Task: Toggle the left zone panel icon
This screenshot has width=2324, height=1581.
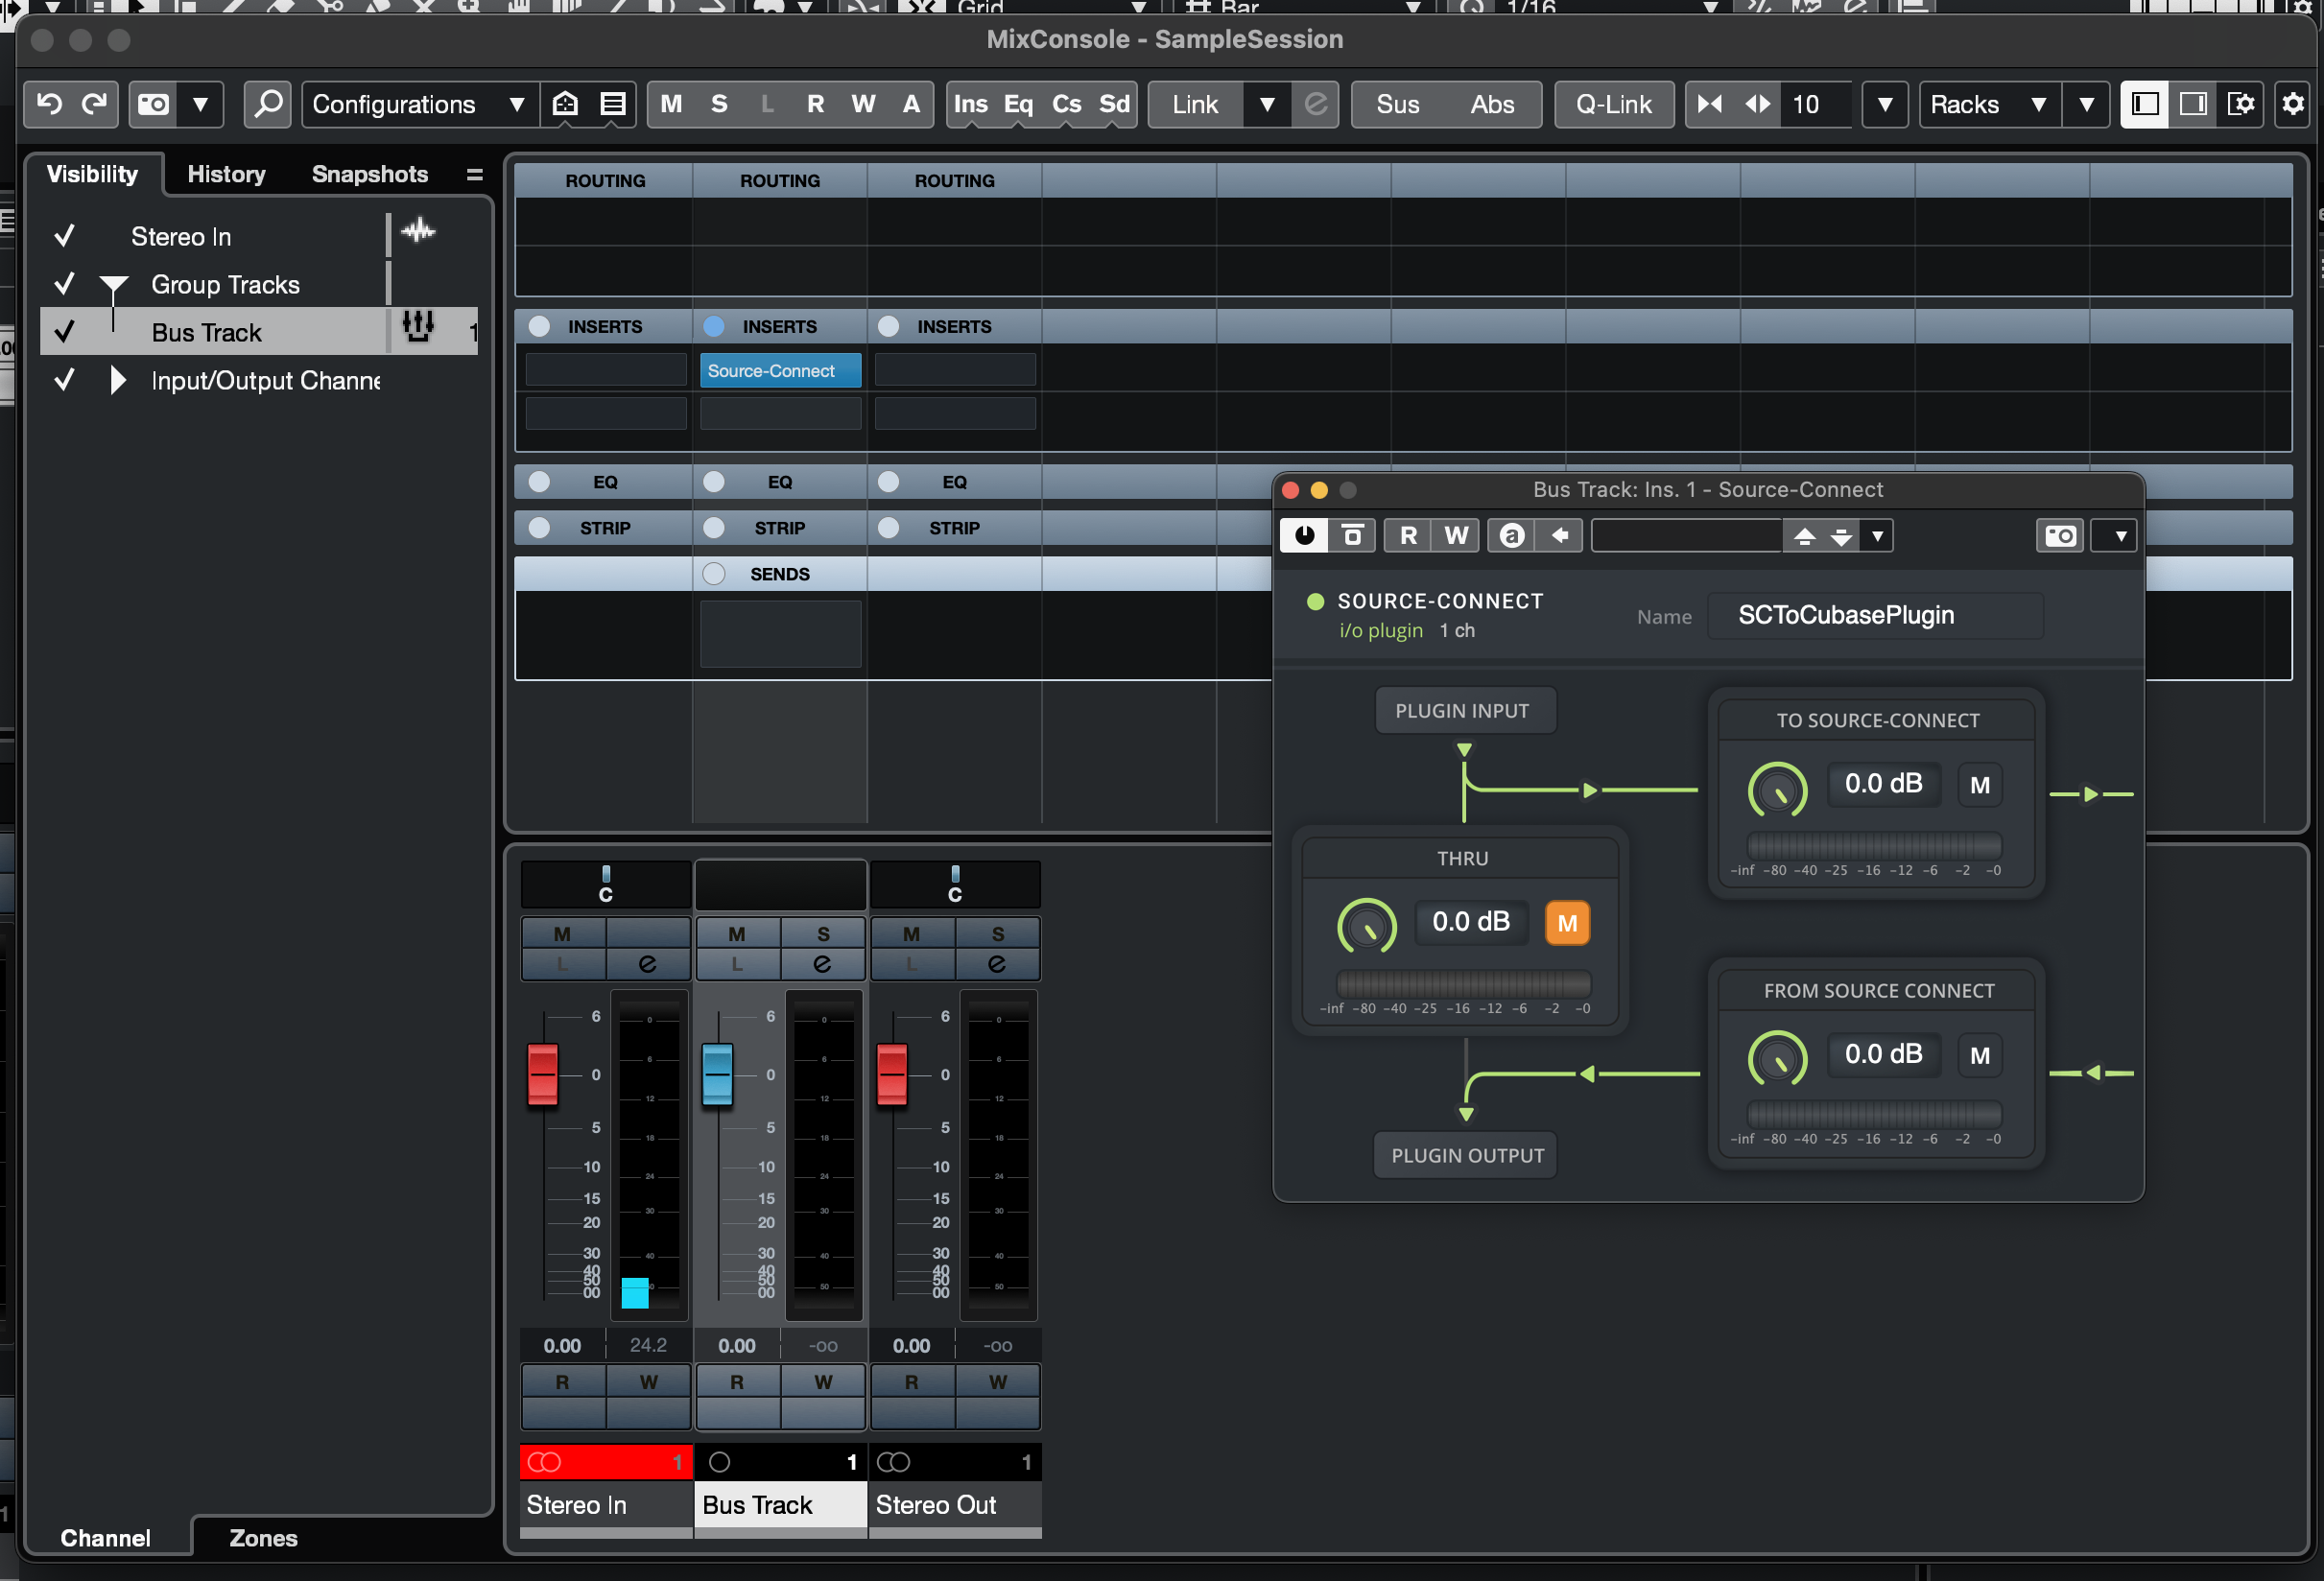Action: pyautogui.click(x=2144, y=104)
